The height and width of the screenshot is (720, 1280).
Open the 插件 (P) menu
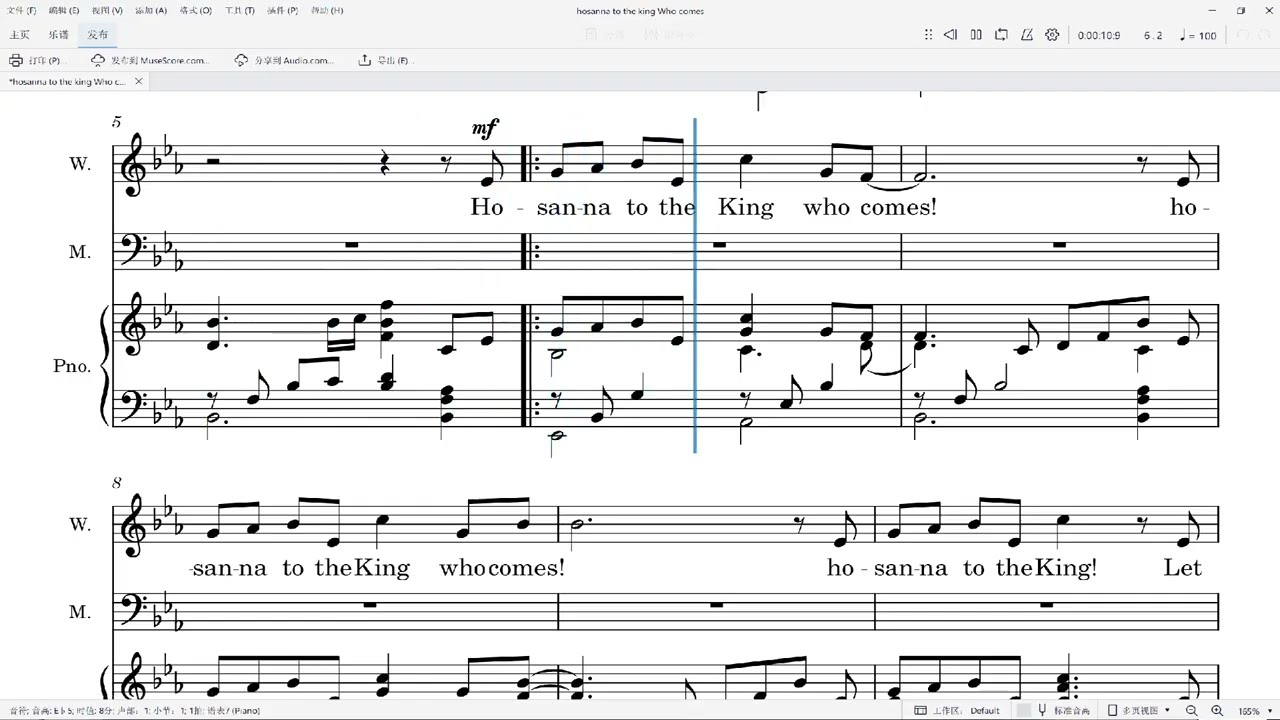click(x=282, y=10)
